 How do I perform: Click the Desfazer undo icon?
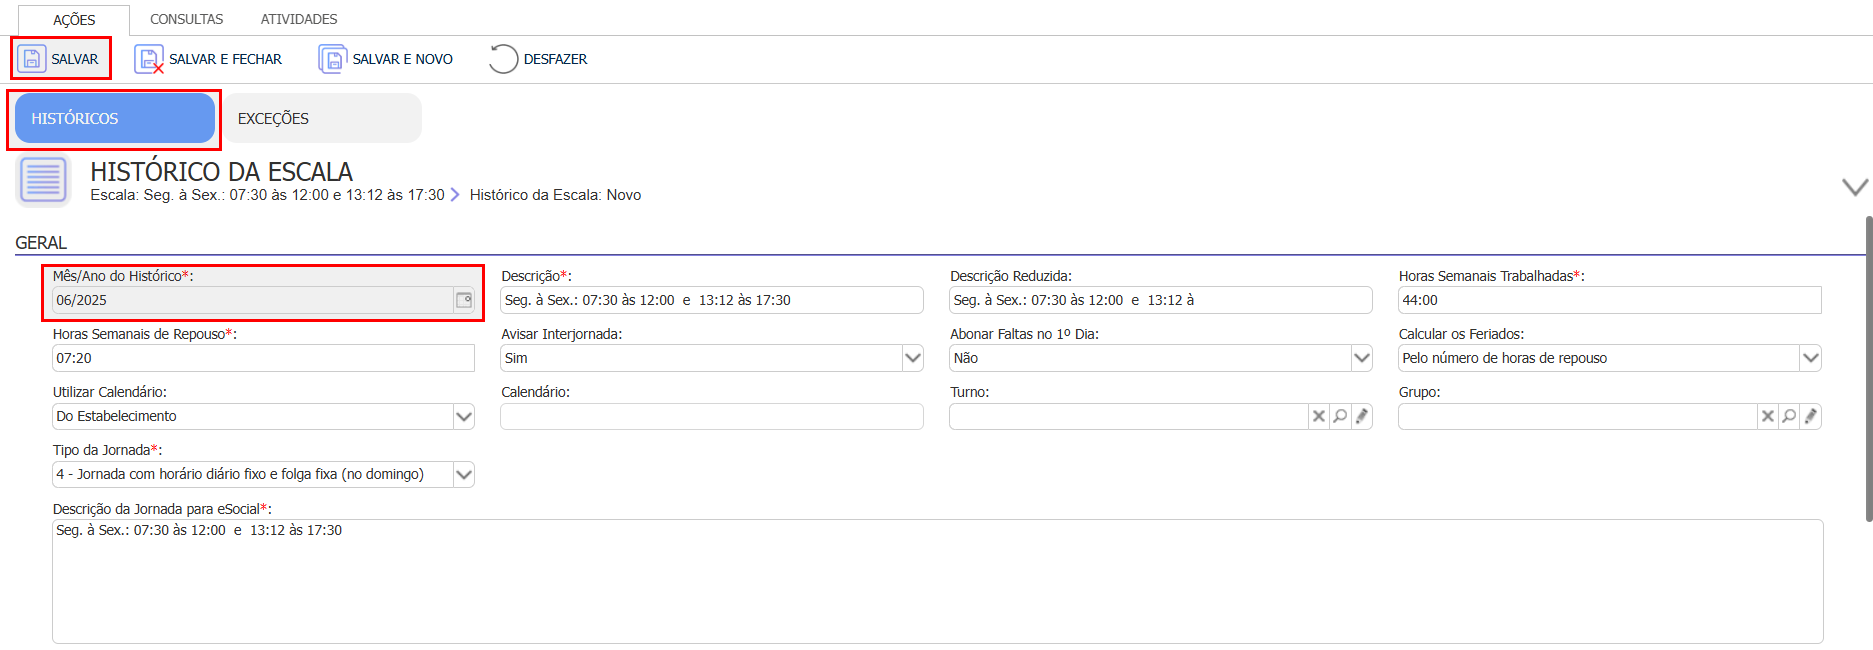tap(503, 59)
